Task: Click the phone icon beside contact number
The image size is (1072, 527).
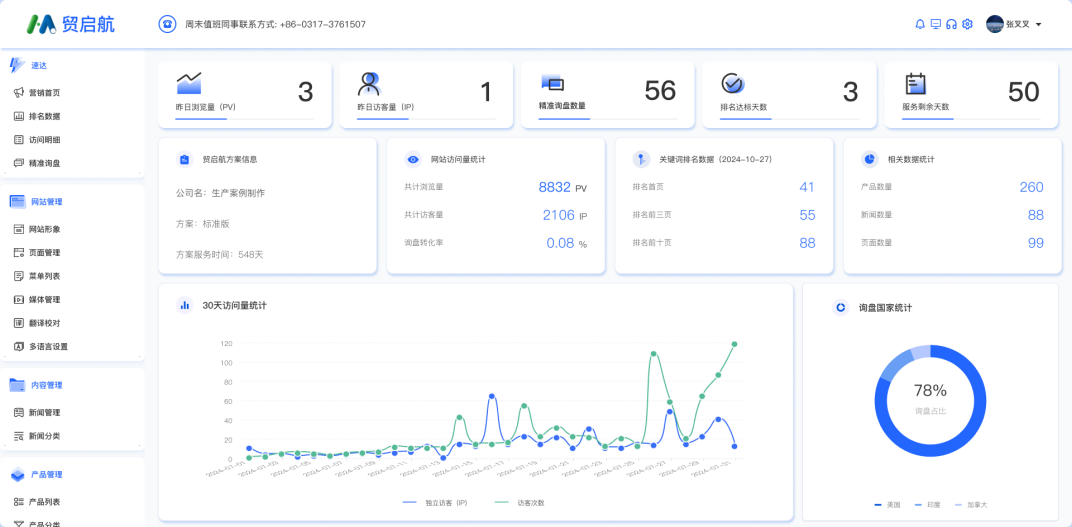Action: (167, 24)
